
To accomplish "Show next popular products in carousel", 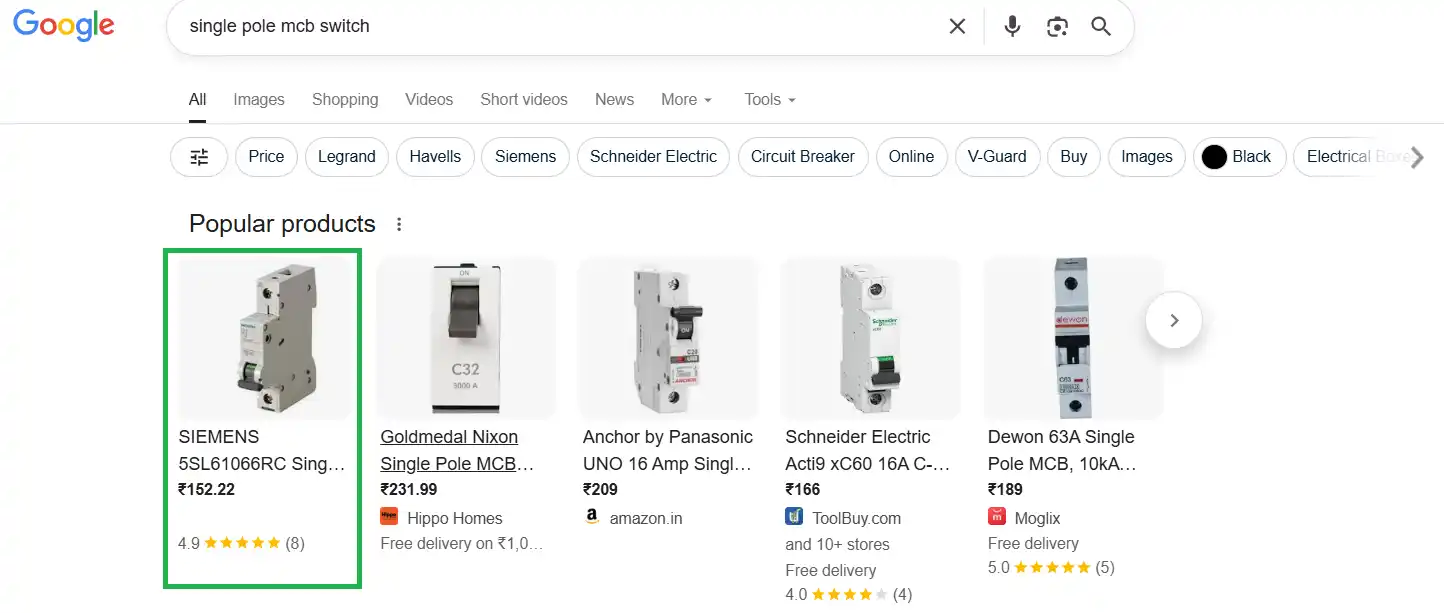I will 1174,320.
